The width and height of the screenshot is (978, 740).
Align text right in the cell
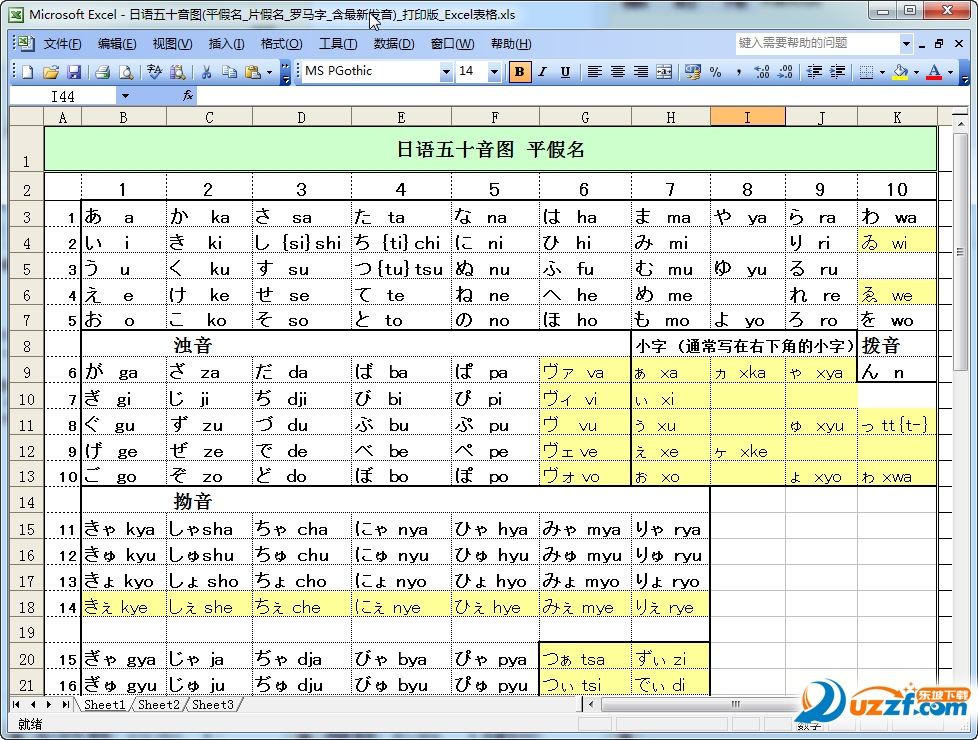pos(641,72)
